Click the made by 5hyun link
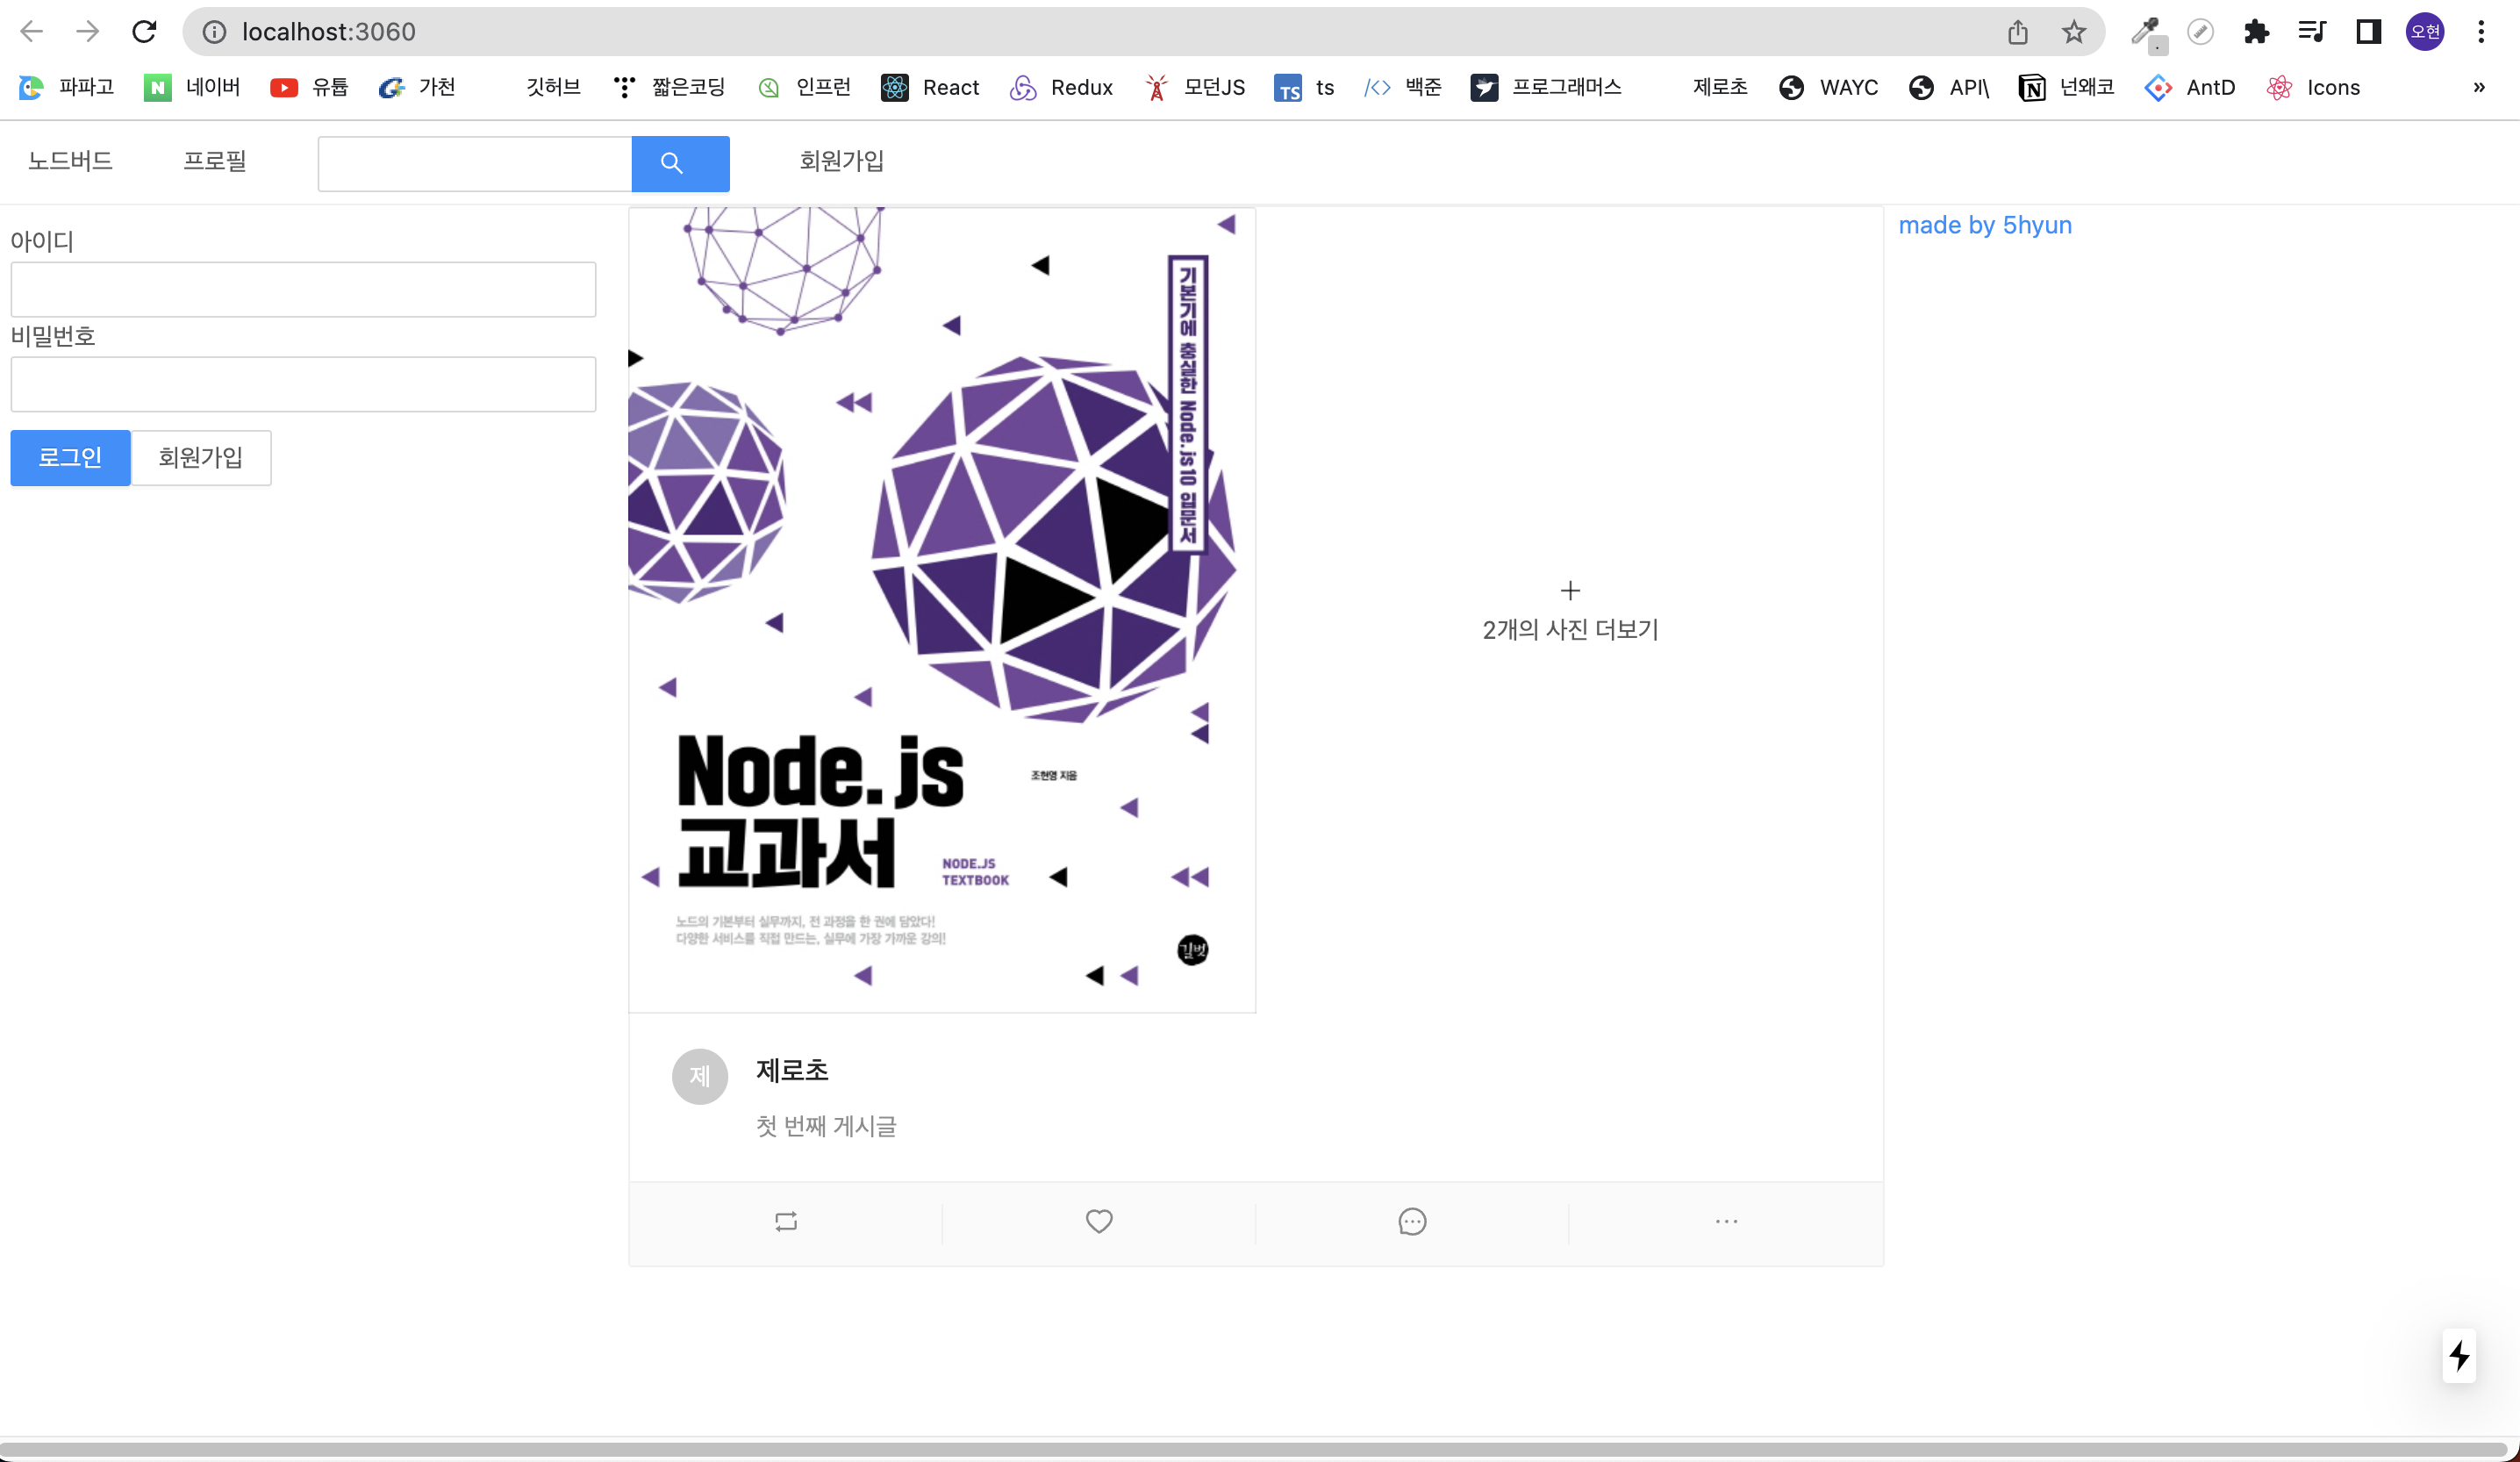Image resolution: width=2520 pixels, height=1462 pixels. pos(1984,225)
